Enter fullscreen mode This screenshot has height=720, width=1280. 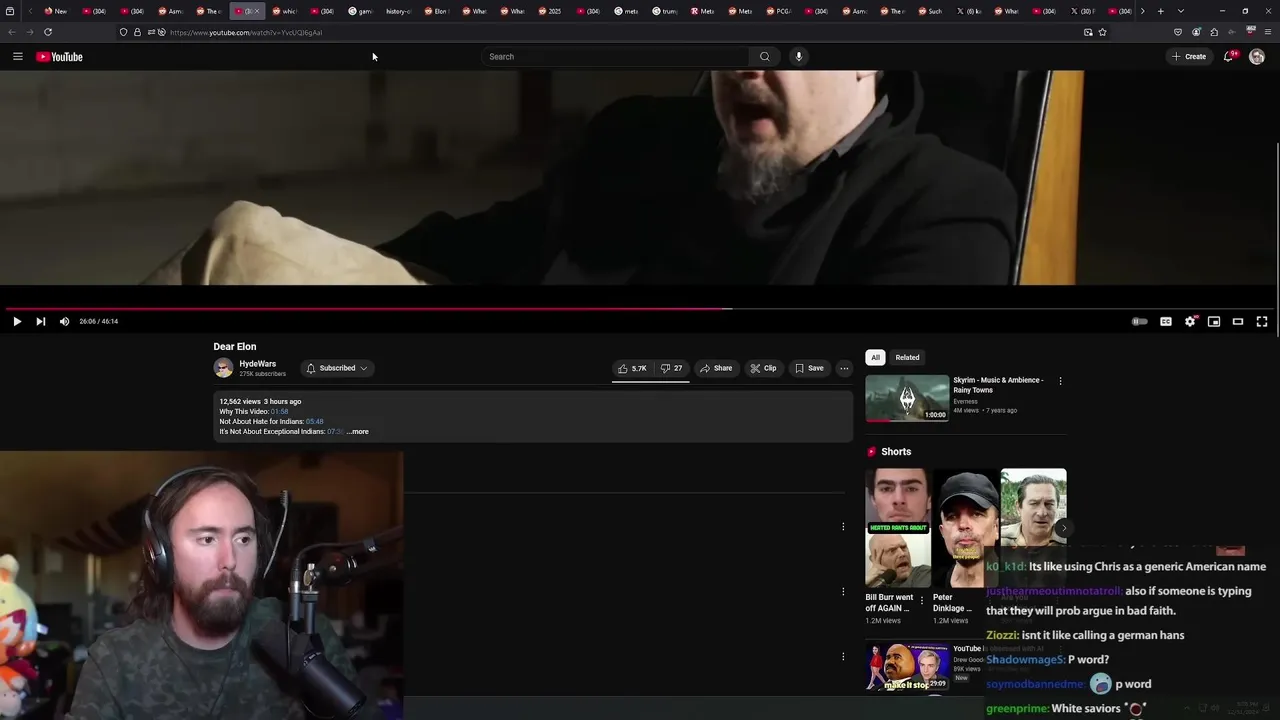click(1262, 321)
